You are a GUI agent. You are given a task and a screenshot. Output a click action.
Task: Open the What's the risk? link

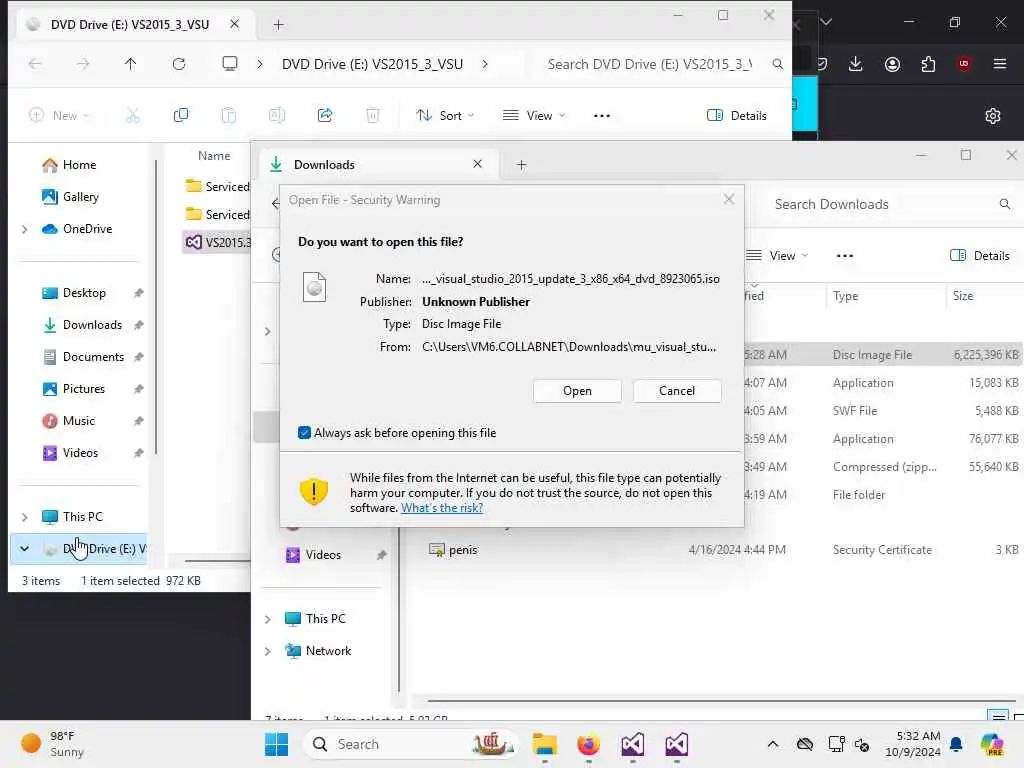pos(441,507)
